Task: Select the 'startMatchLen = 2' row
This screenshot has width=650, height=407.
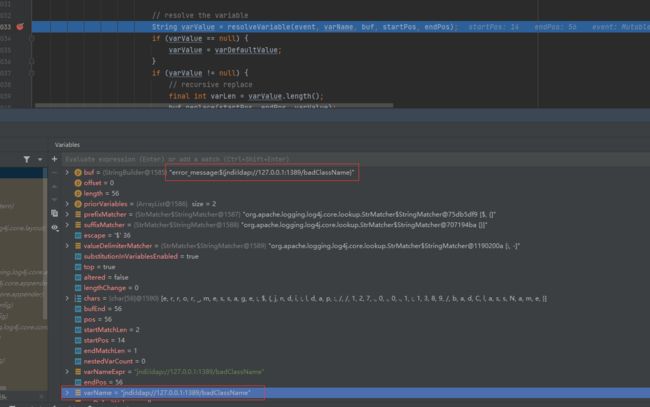Action: [356, 330]
